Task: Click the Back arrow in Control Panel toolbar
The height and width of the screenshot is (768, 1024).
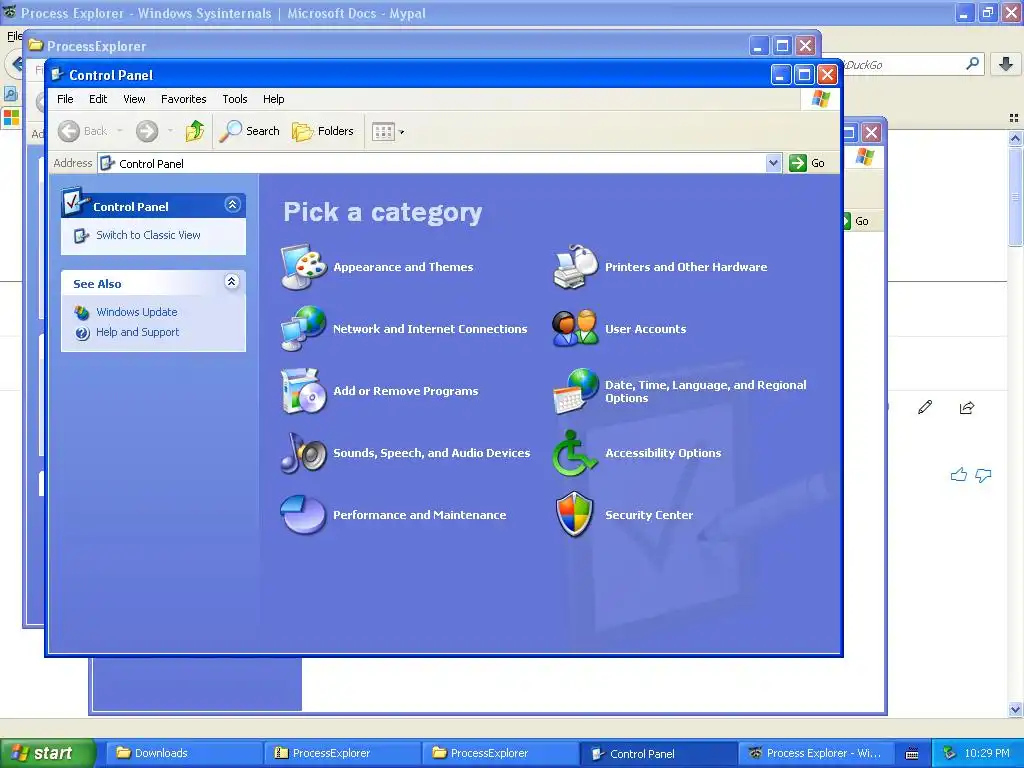Action: [x=69, y=131]
